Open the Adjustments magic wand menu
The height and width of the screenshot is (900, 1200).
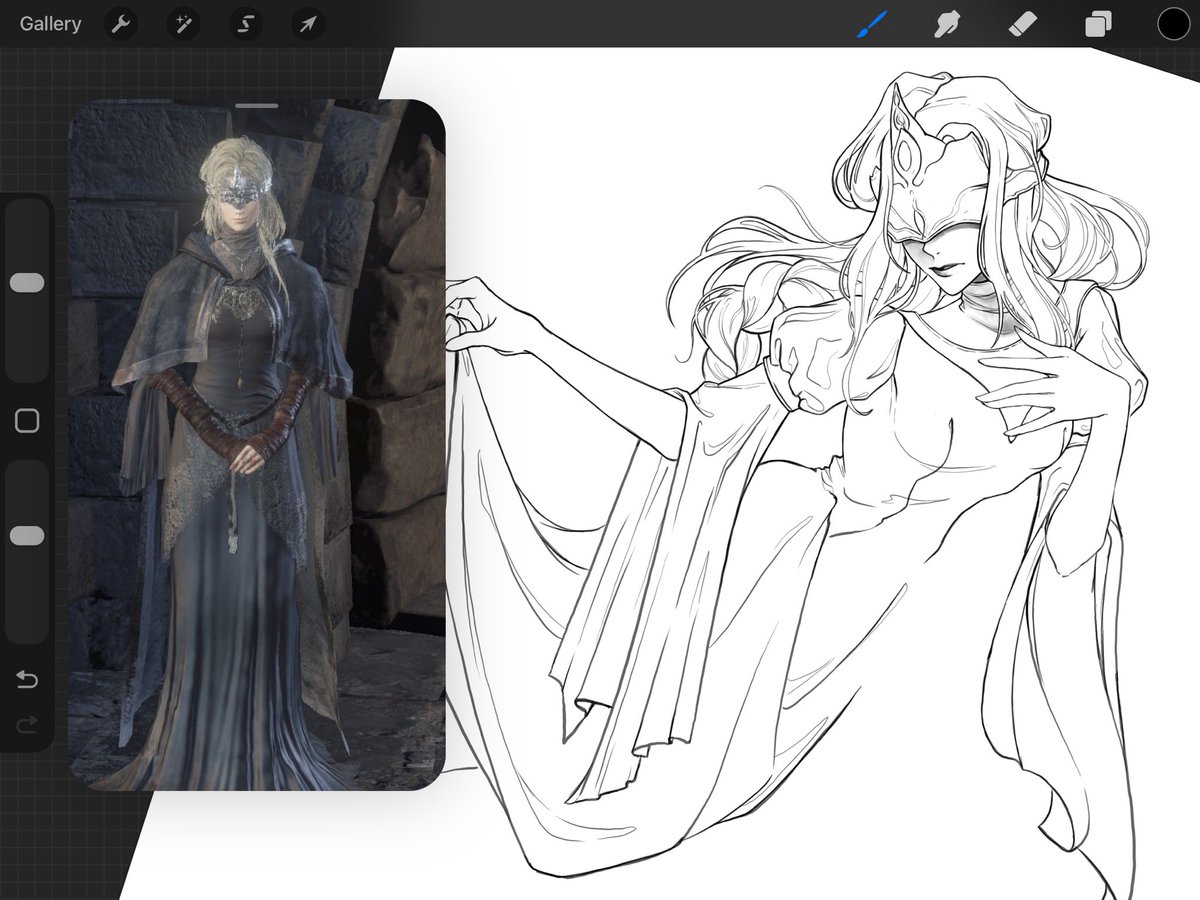pyautogui.click(x=183, y=24)
